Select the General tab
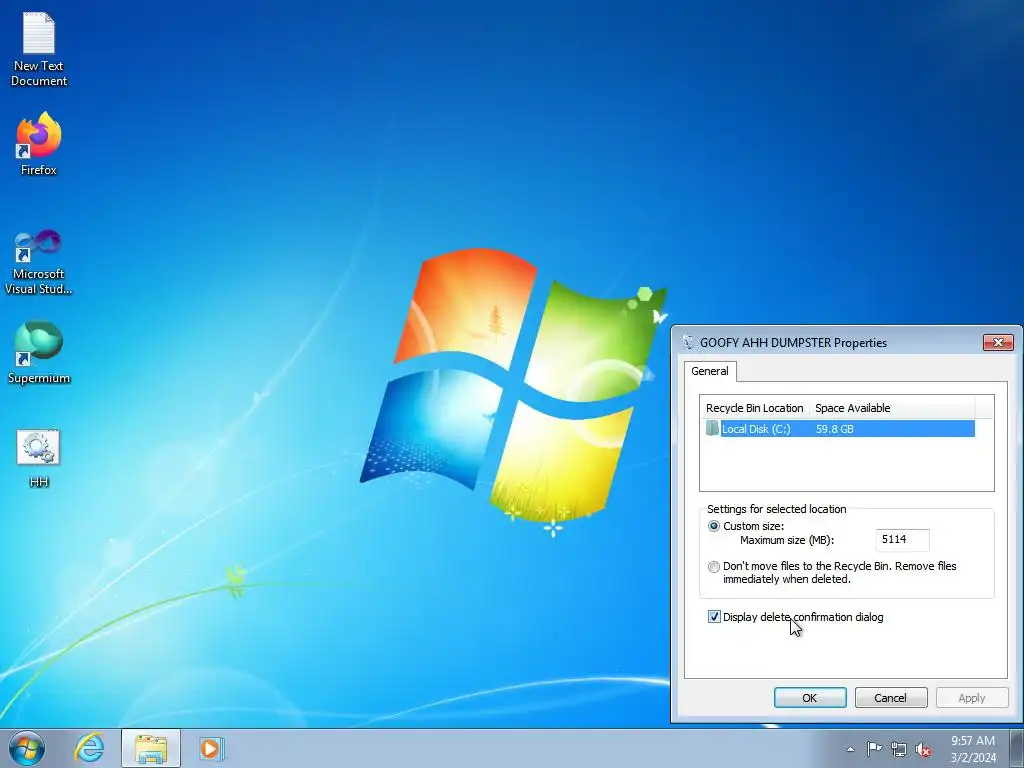1024x768 pixels. click(710, 371)
